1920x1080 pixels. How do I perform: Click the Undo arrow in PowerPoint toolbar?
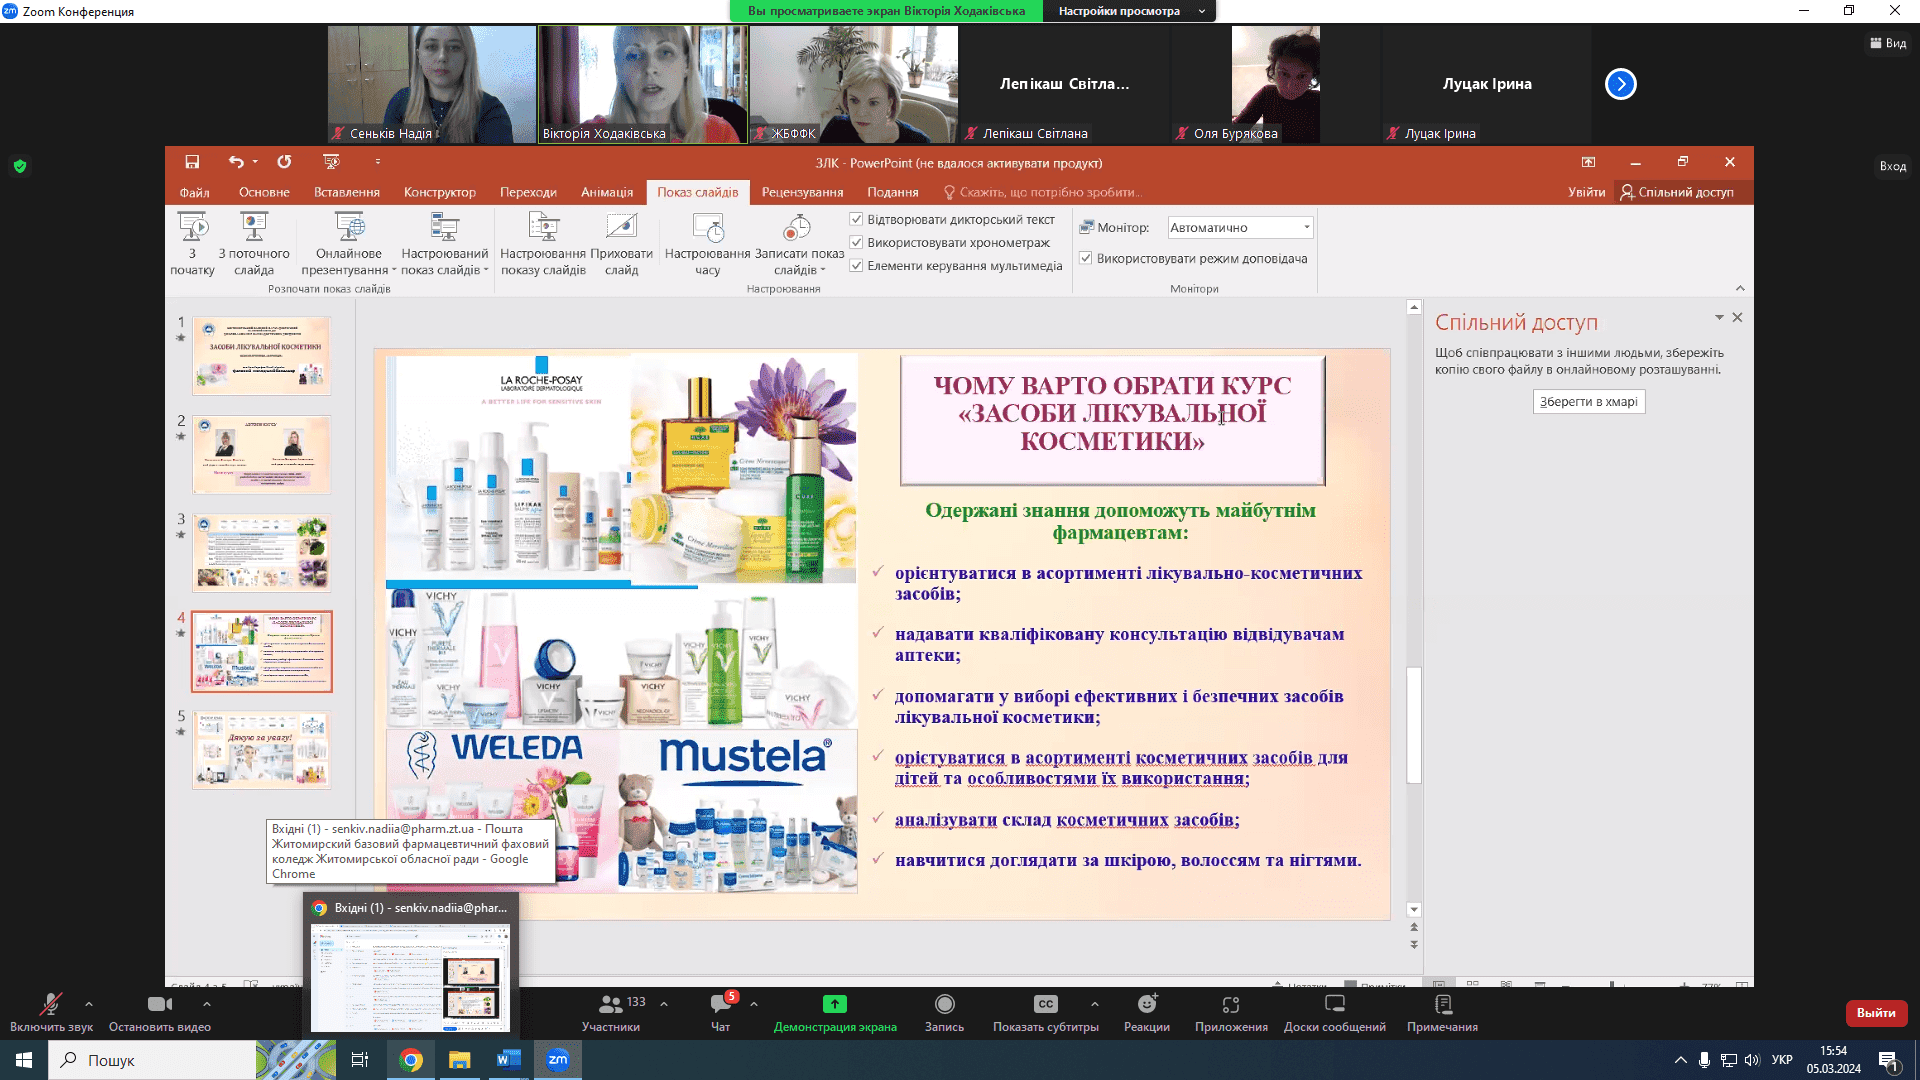tap(236, 162)
